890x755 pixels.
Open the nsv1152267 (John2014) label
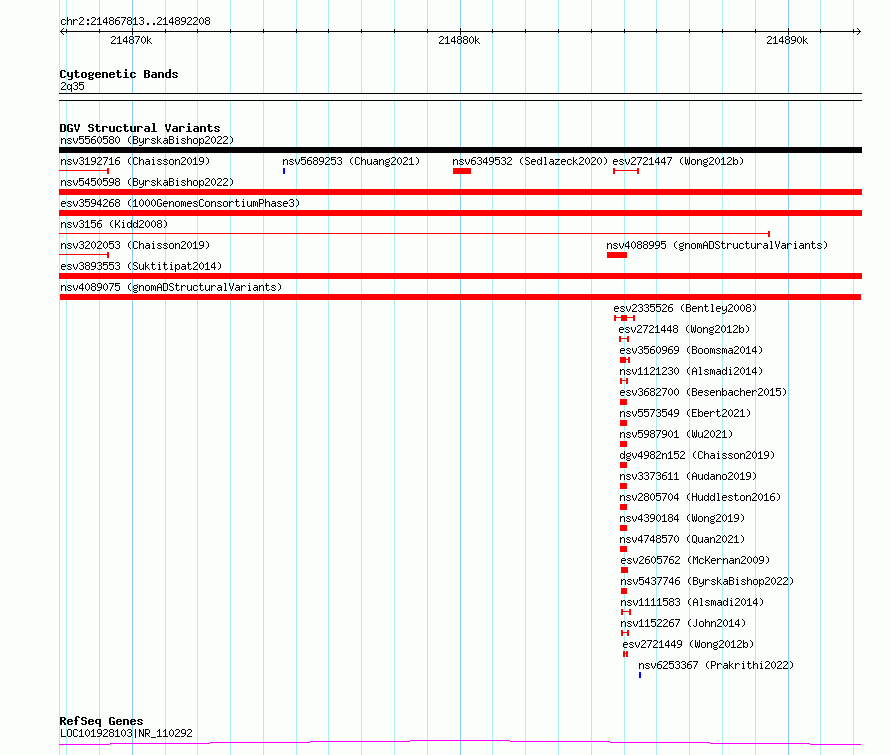[x=683, y=623]
